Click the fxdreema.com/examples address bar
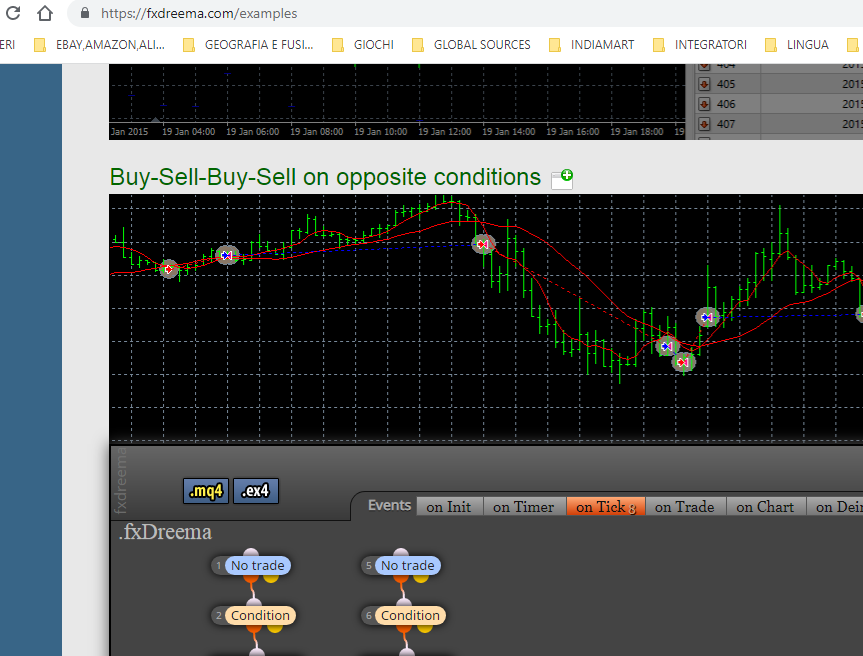The height and width of the screenshot is (656, 863). click(x=199, y=13)
